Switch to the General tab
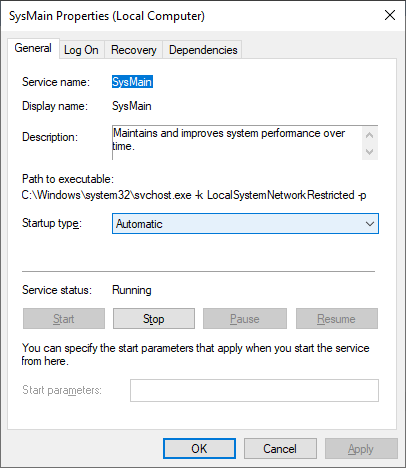This screenshot has height=468, width=406. click(x=33, y=48)
